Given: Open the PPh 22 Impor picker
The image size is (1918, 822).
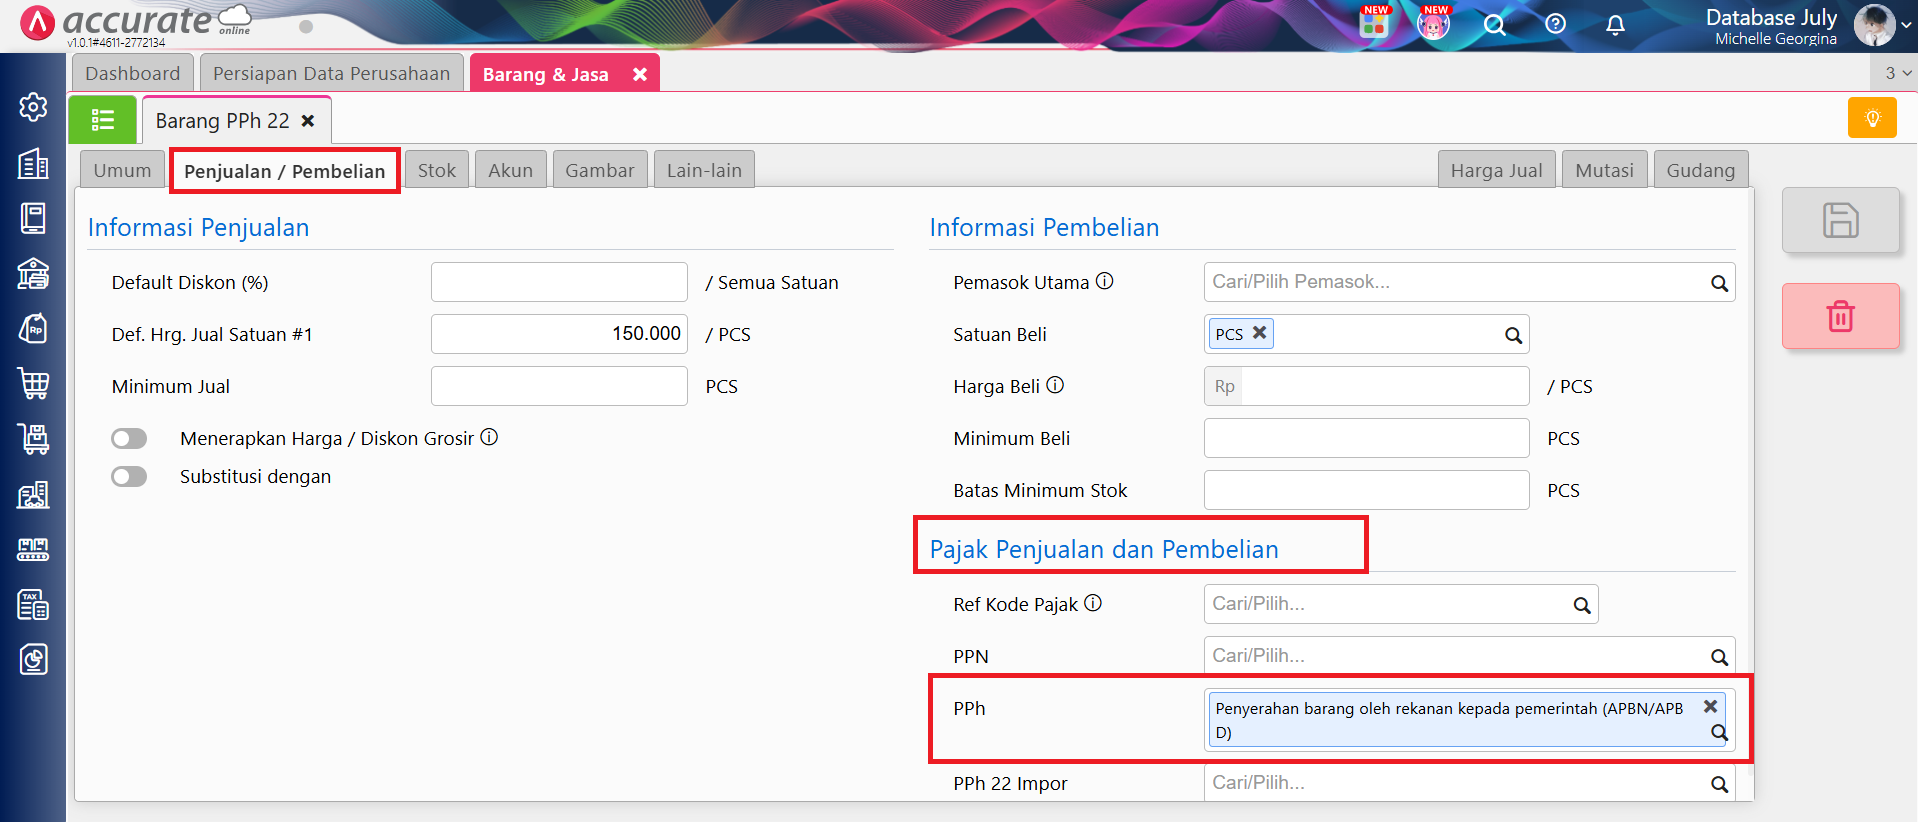Looking at the screenshot, I should point(1469,783).
